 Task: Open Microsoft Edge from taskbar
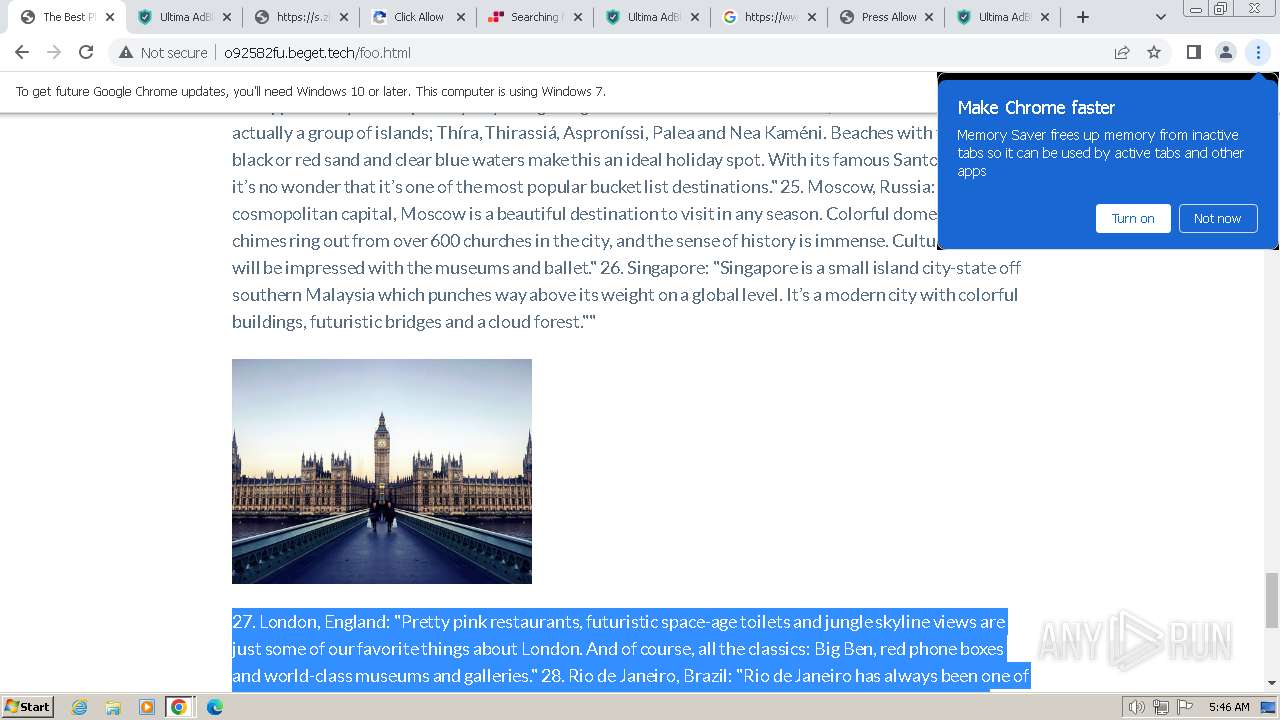(214, 707)
